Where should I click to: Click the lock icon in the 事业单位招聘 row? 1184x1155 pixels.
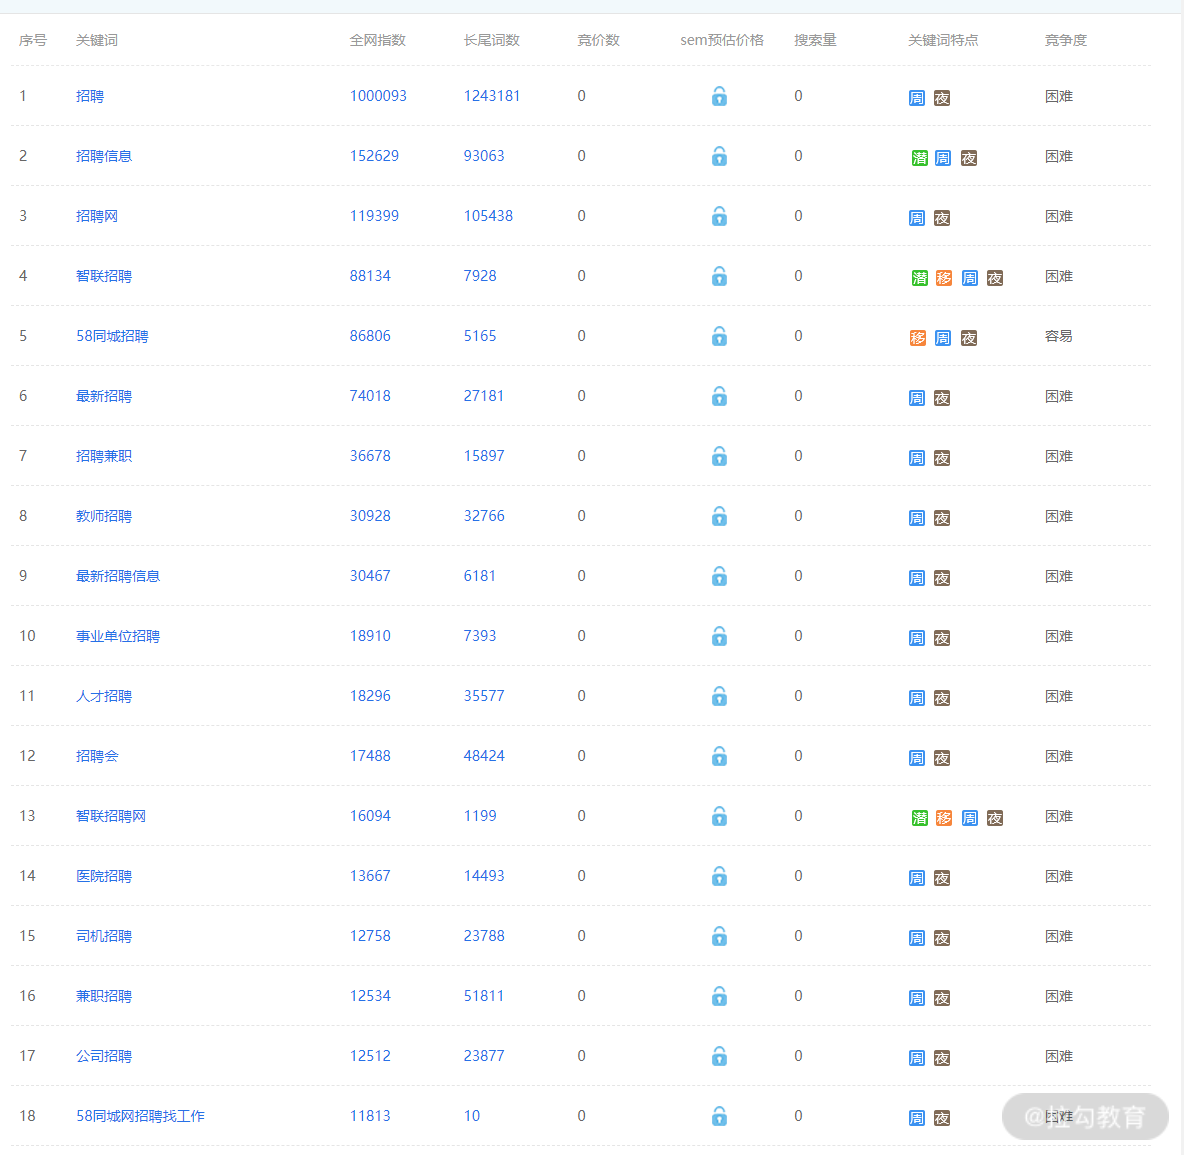pyautogui.click(x=720, y=636)
